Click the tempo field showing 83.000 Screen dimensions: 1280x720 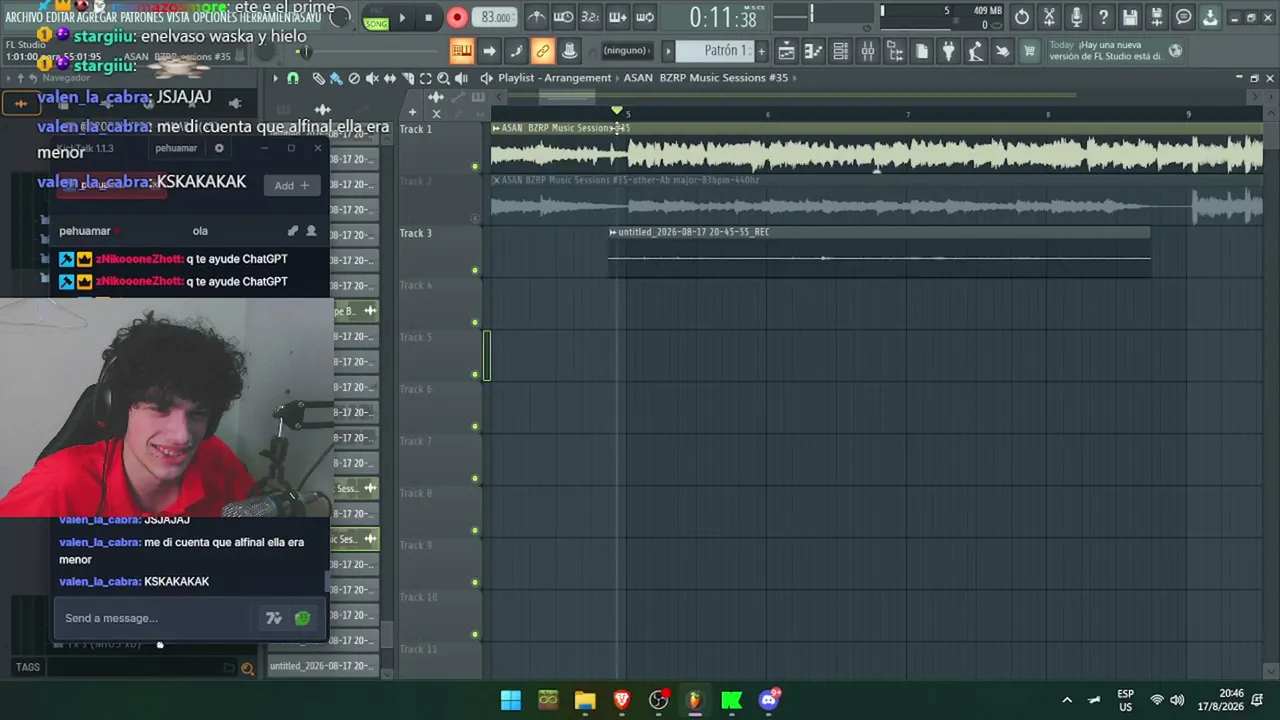[x=496, y=17]
